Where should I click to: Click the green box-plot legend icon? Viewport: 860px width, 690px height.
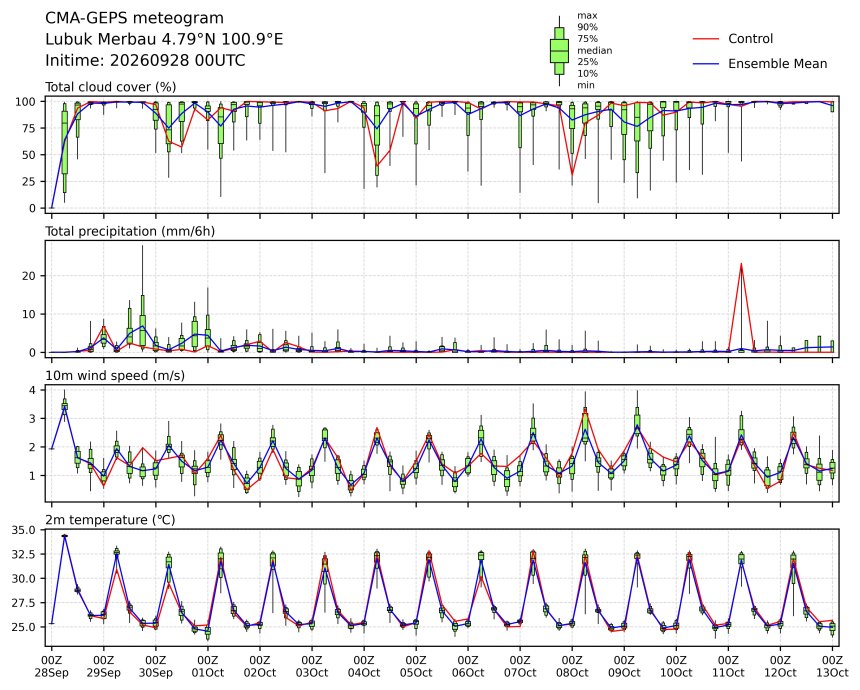pyautogui.click(x=559, y=50)
